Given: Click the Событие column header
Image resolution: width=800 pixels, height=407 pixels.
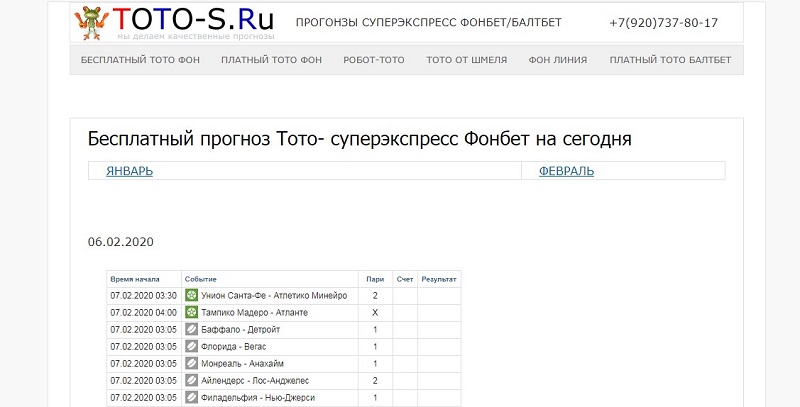Looking at the screenshot, I should coord(201,278).
